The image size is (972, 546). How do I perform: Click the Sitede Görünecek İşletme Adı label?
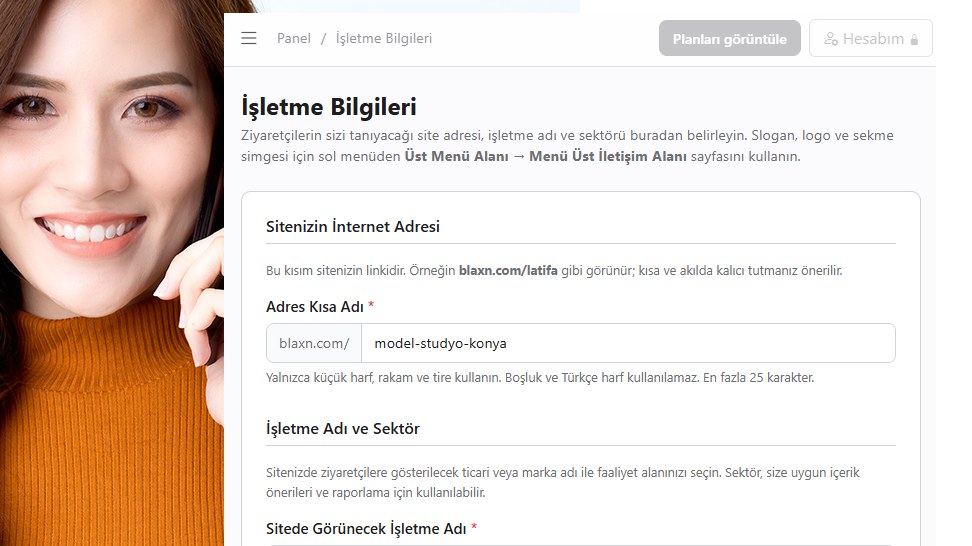(365, 527)
